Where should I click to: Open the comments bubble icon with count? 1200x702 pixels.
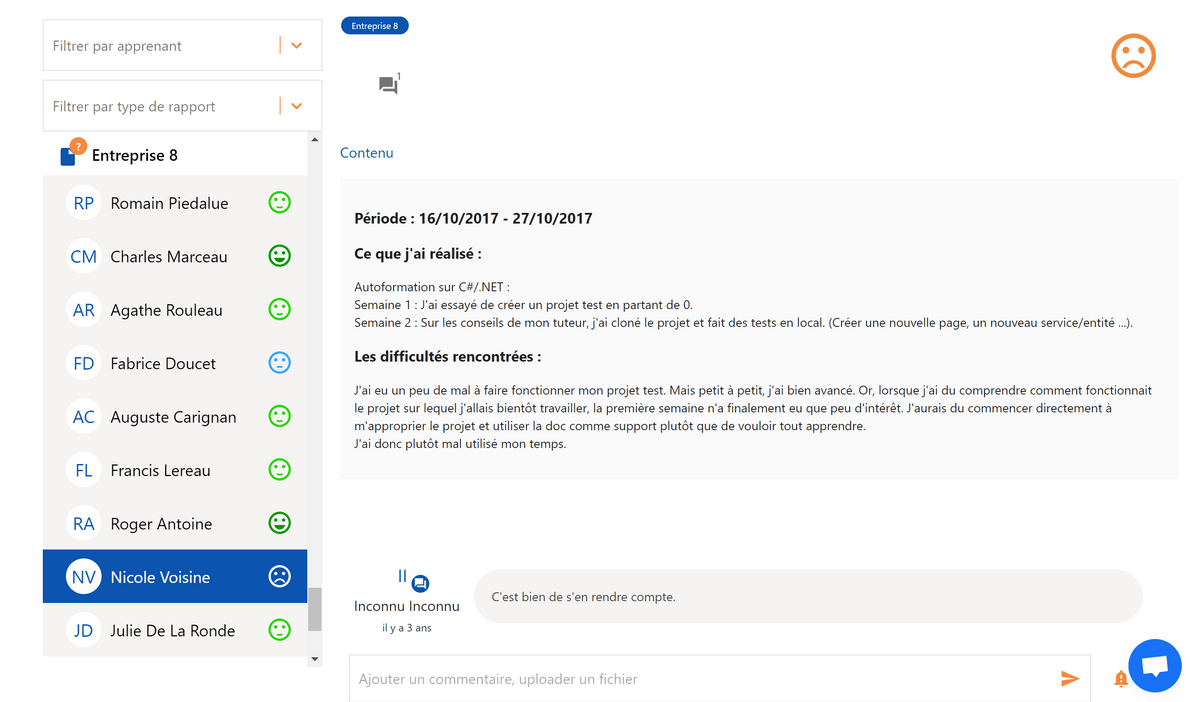[389, 84]
